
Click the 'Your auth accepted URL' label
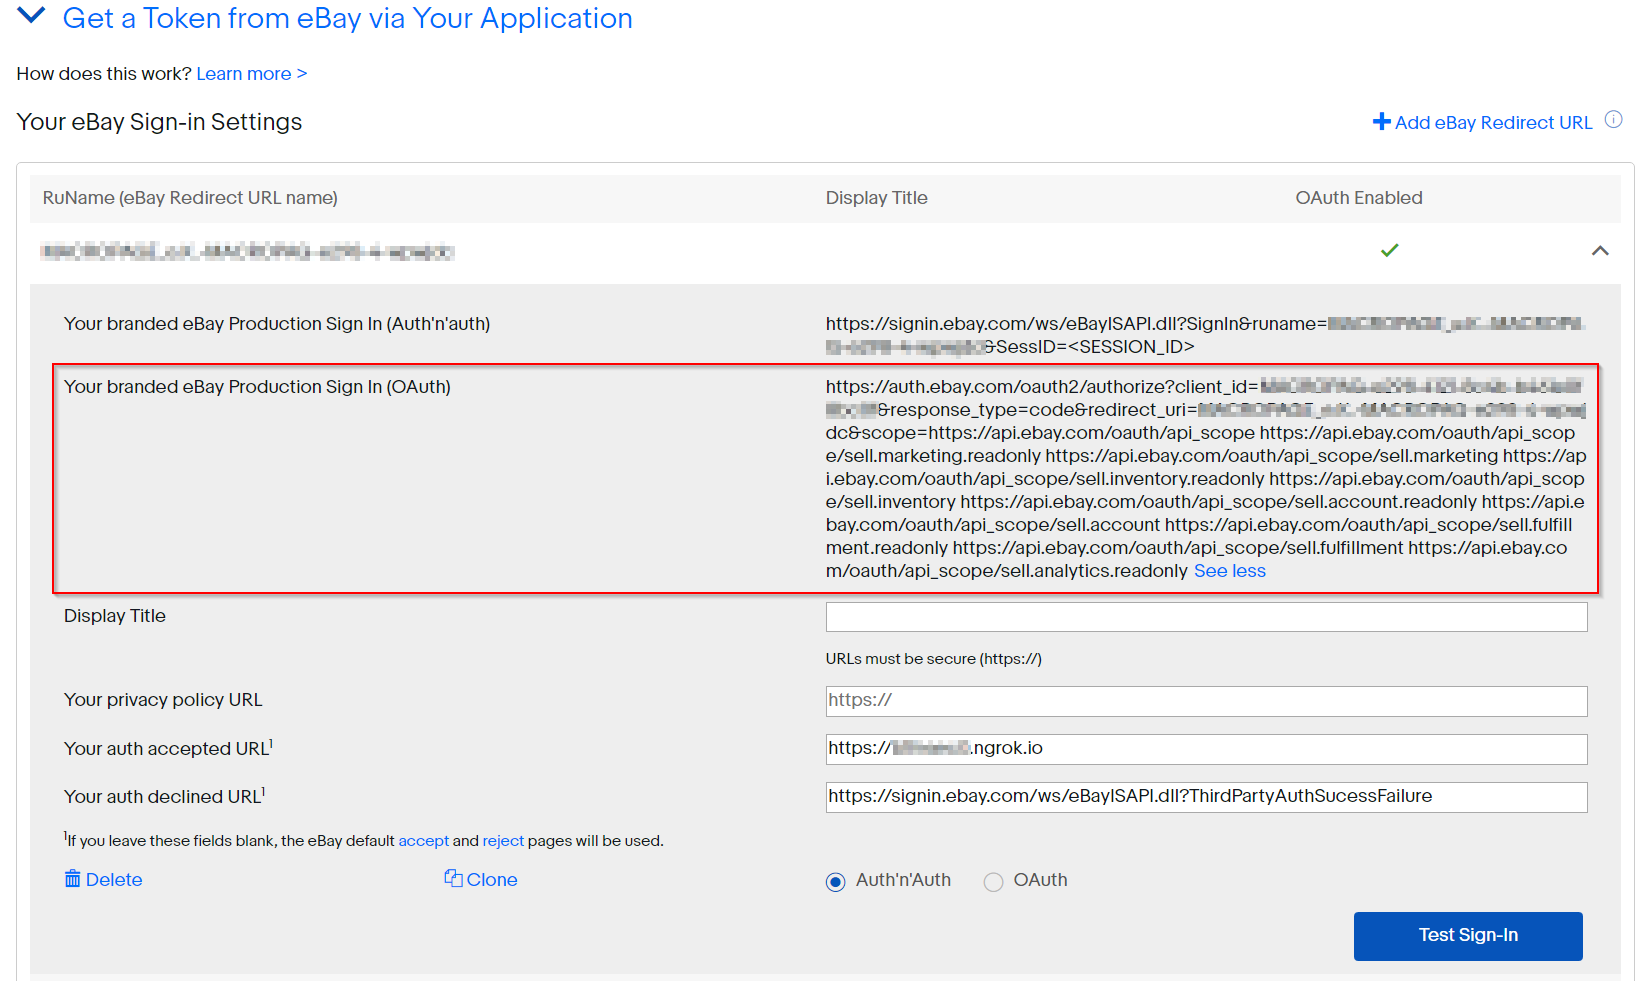(168, 748)
